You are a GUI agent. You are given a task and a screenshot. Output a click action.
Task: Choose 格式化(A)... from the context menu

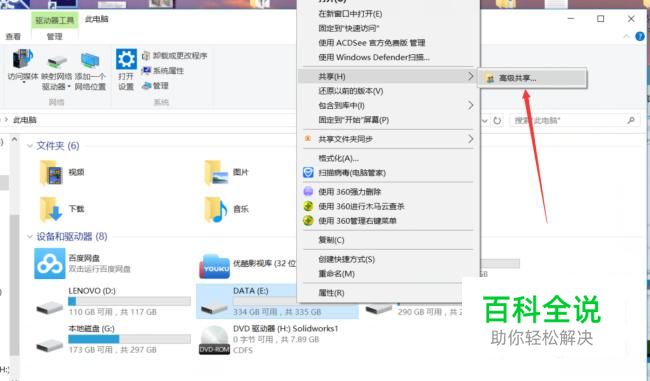[338, 158]
